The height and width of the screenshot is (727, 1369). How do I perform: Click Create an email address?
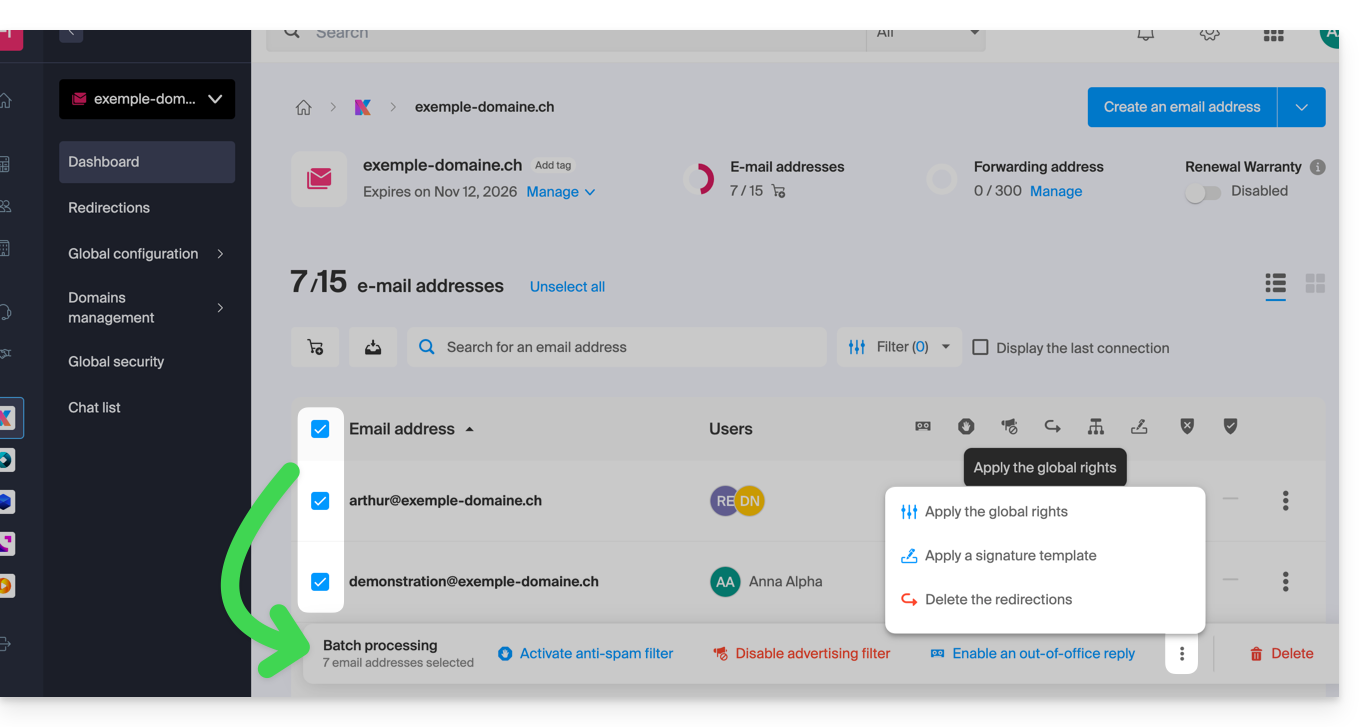[x=1182, y=107]
